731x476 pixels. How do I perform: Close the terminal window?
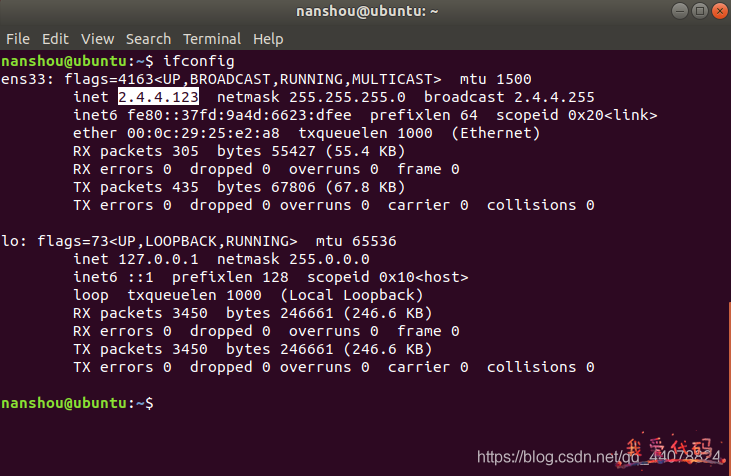720,11
